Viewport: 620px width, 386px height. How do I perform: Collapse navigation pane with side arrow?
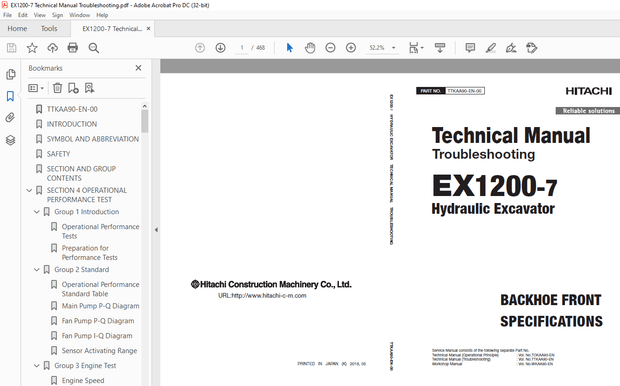click(x=156, y=230)
